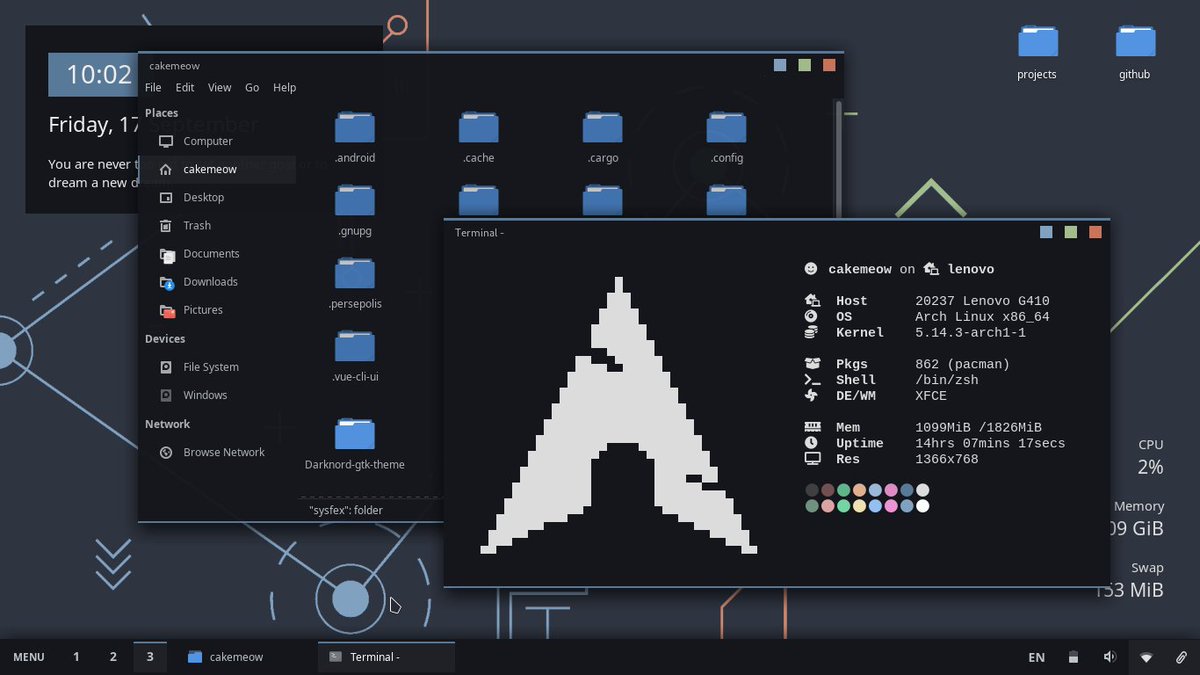
Task: Click the Places heading in sidebar
Action: [x=162, y=113]
